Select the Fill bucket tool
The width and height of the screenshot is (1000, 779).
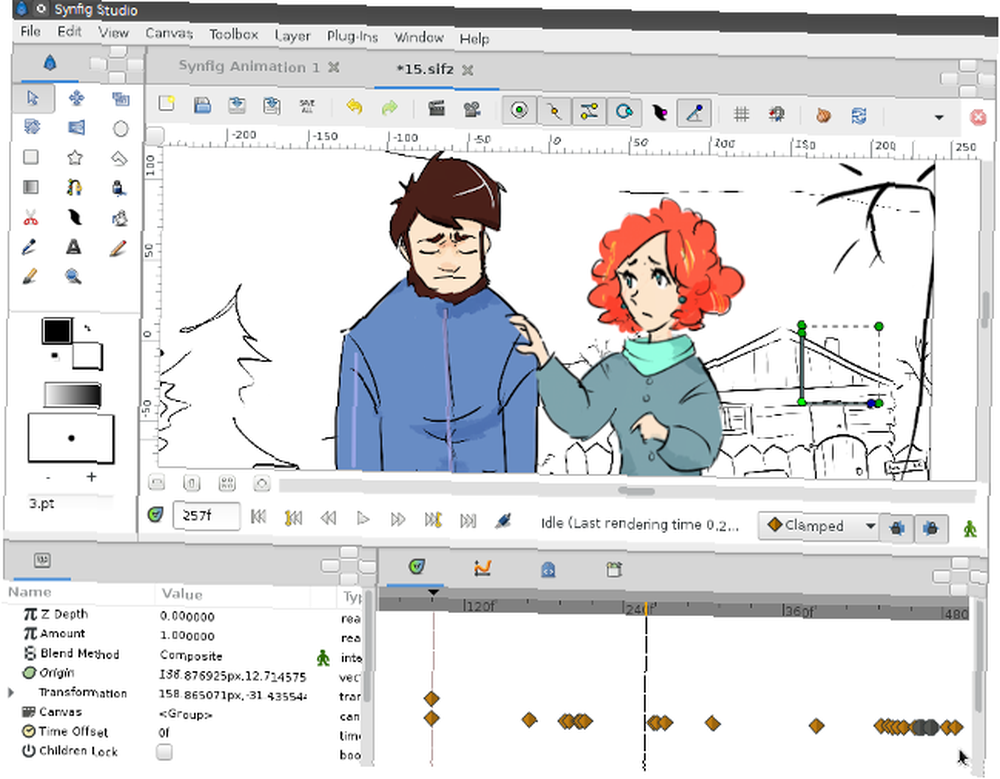point(119,218)
